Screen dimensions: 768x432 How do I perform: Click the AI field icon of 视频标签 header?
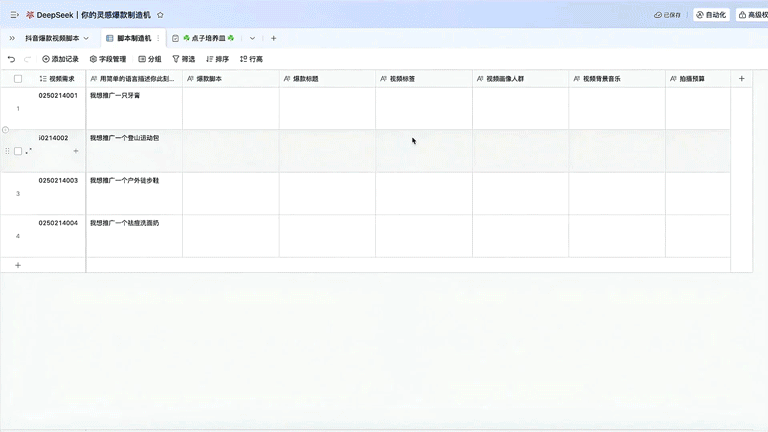pos(384,79)
